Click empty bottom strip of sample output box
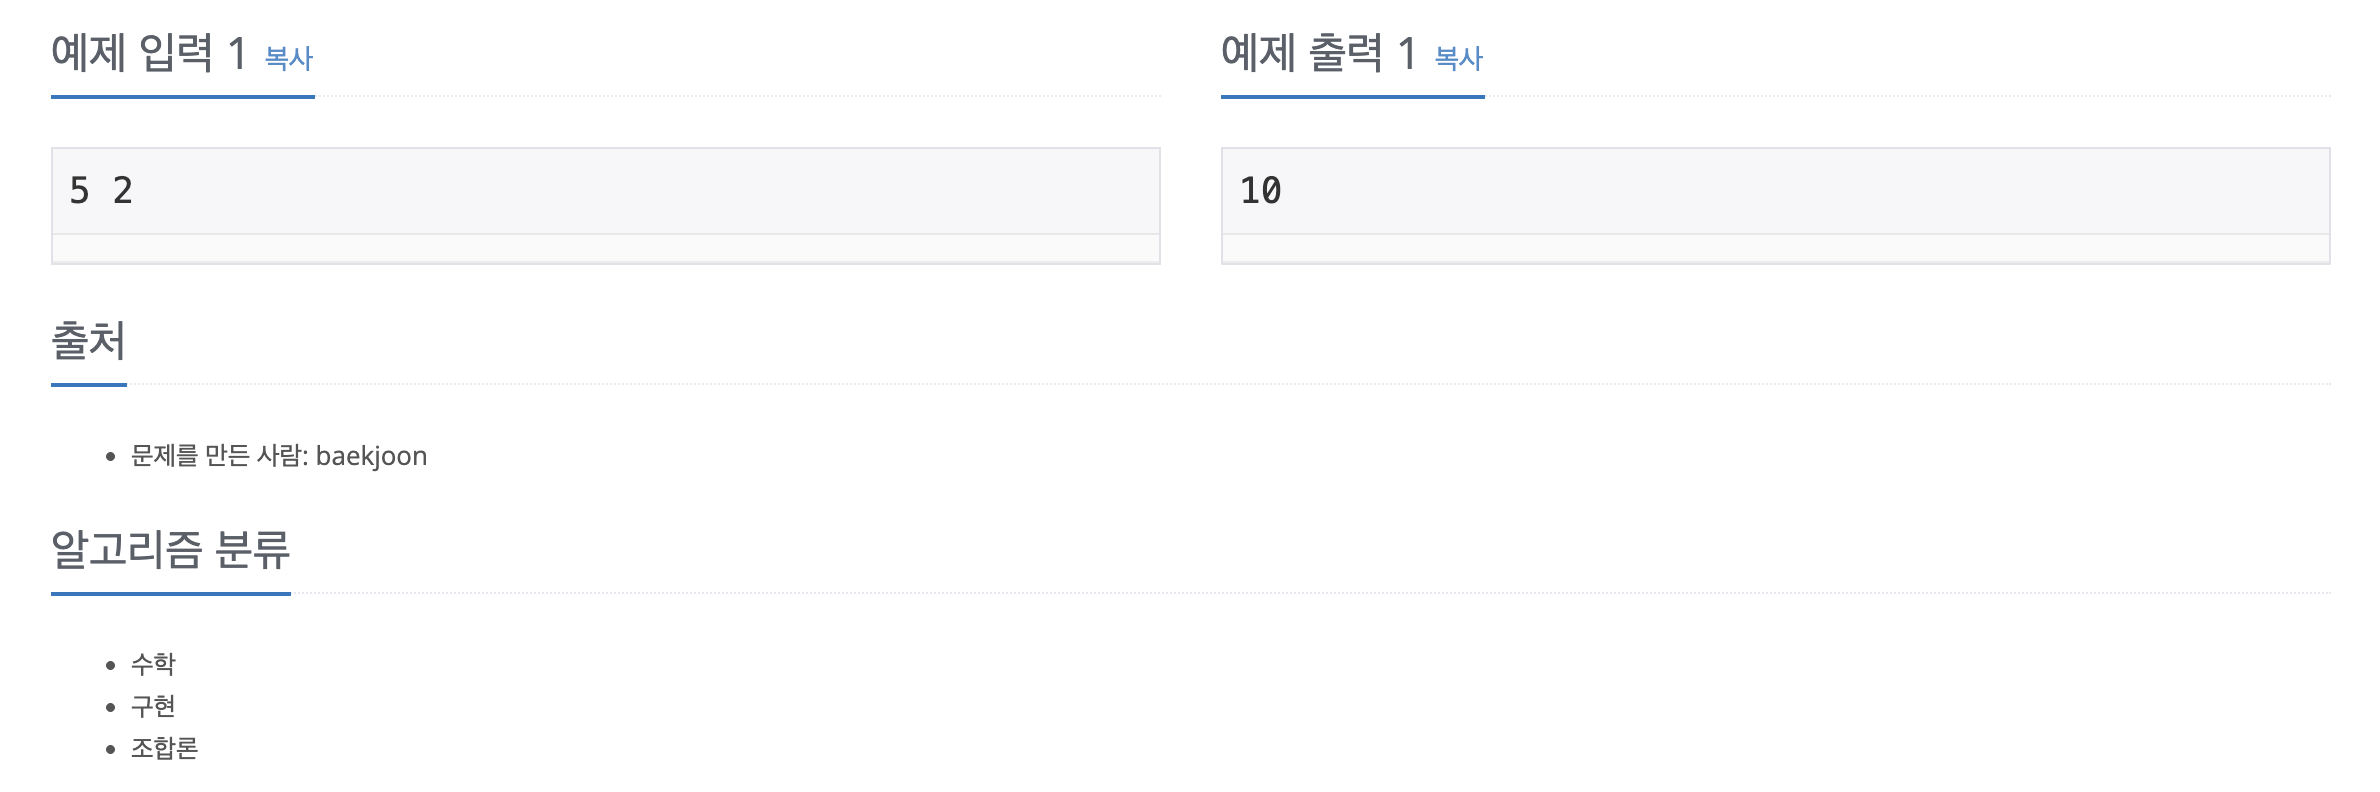 point(1775,249)
